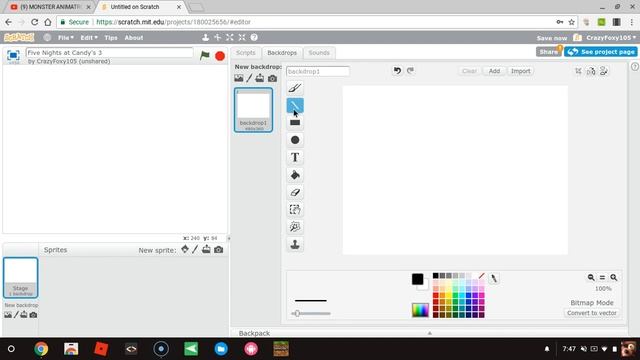
Task: Choose backdrop from library icon
Action: tap(239, 78)
